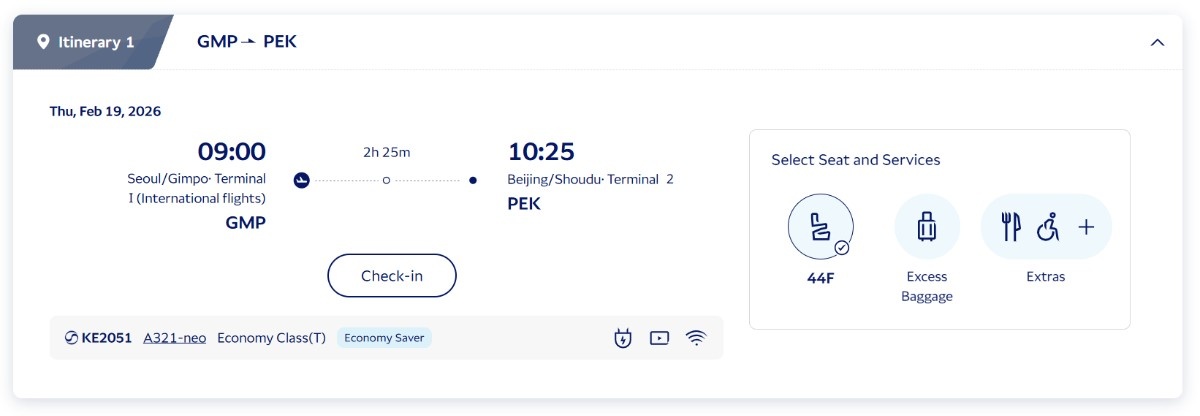Click the Korean Air logo beside KE2051
The width and height of the screenshot is (1200, 416).
71,338
